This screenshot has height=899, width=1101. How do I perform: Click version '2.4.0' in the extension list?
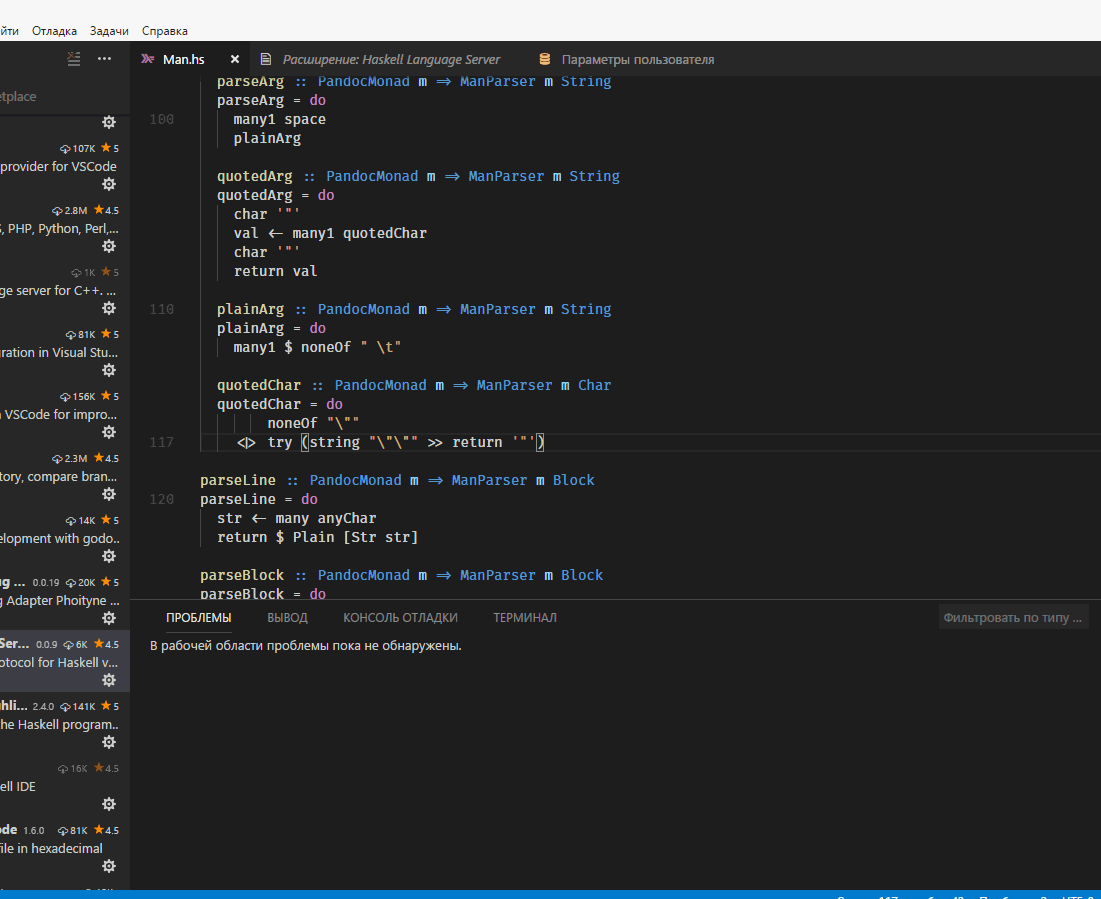[x=43, y=707]
